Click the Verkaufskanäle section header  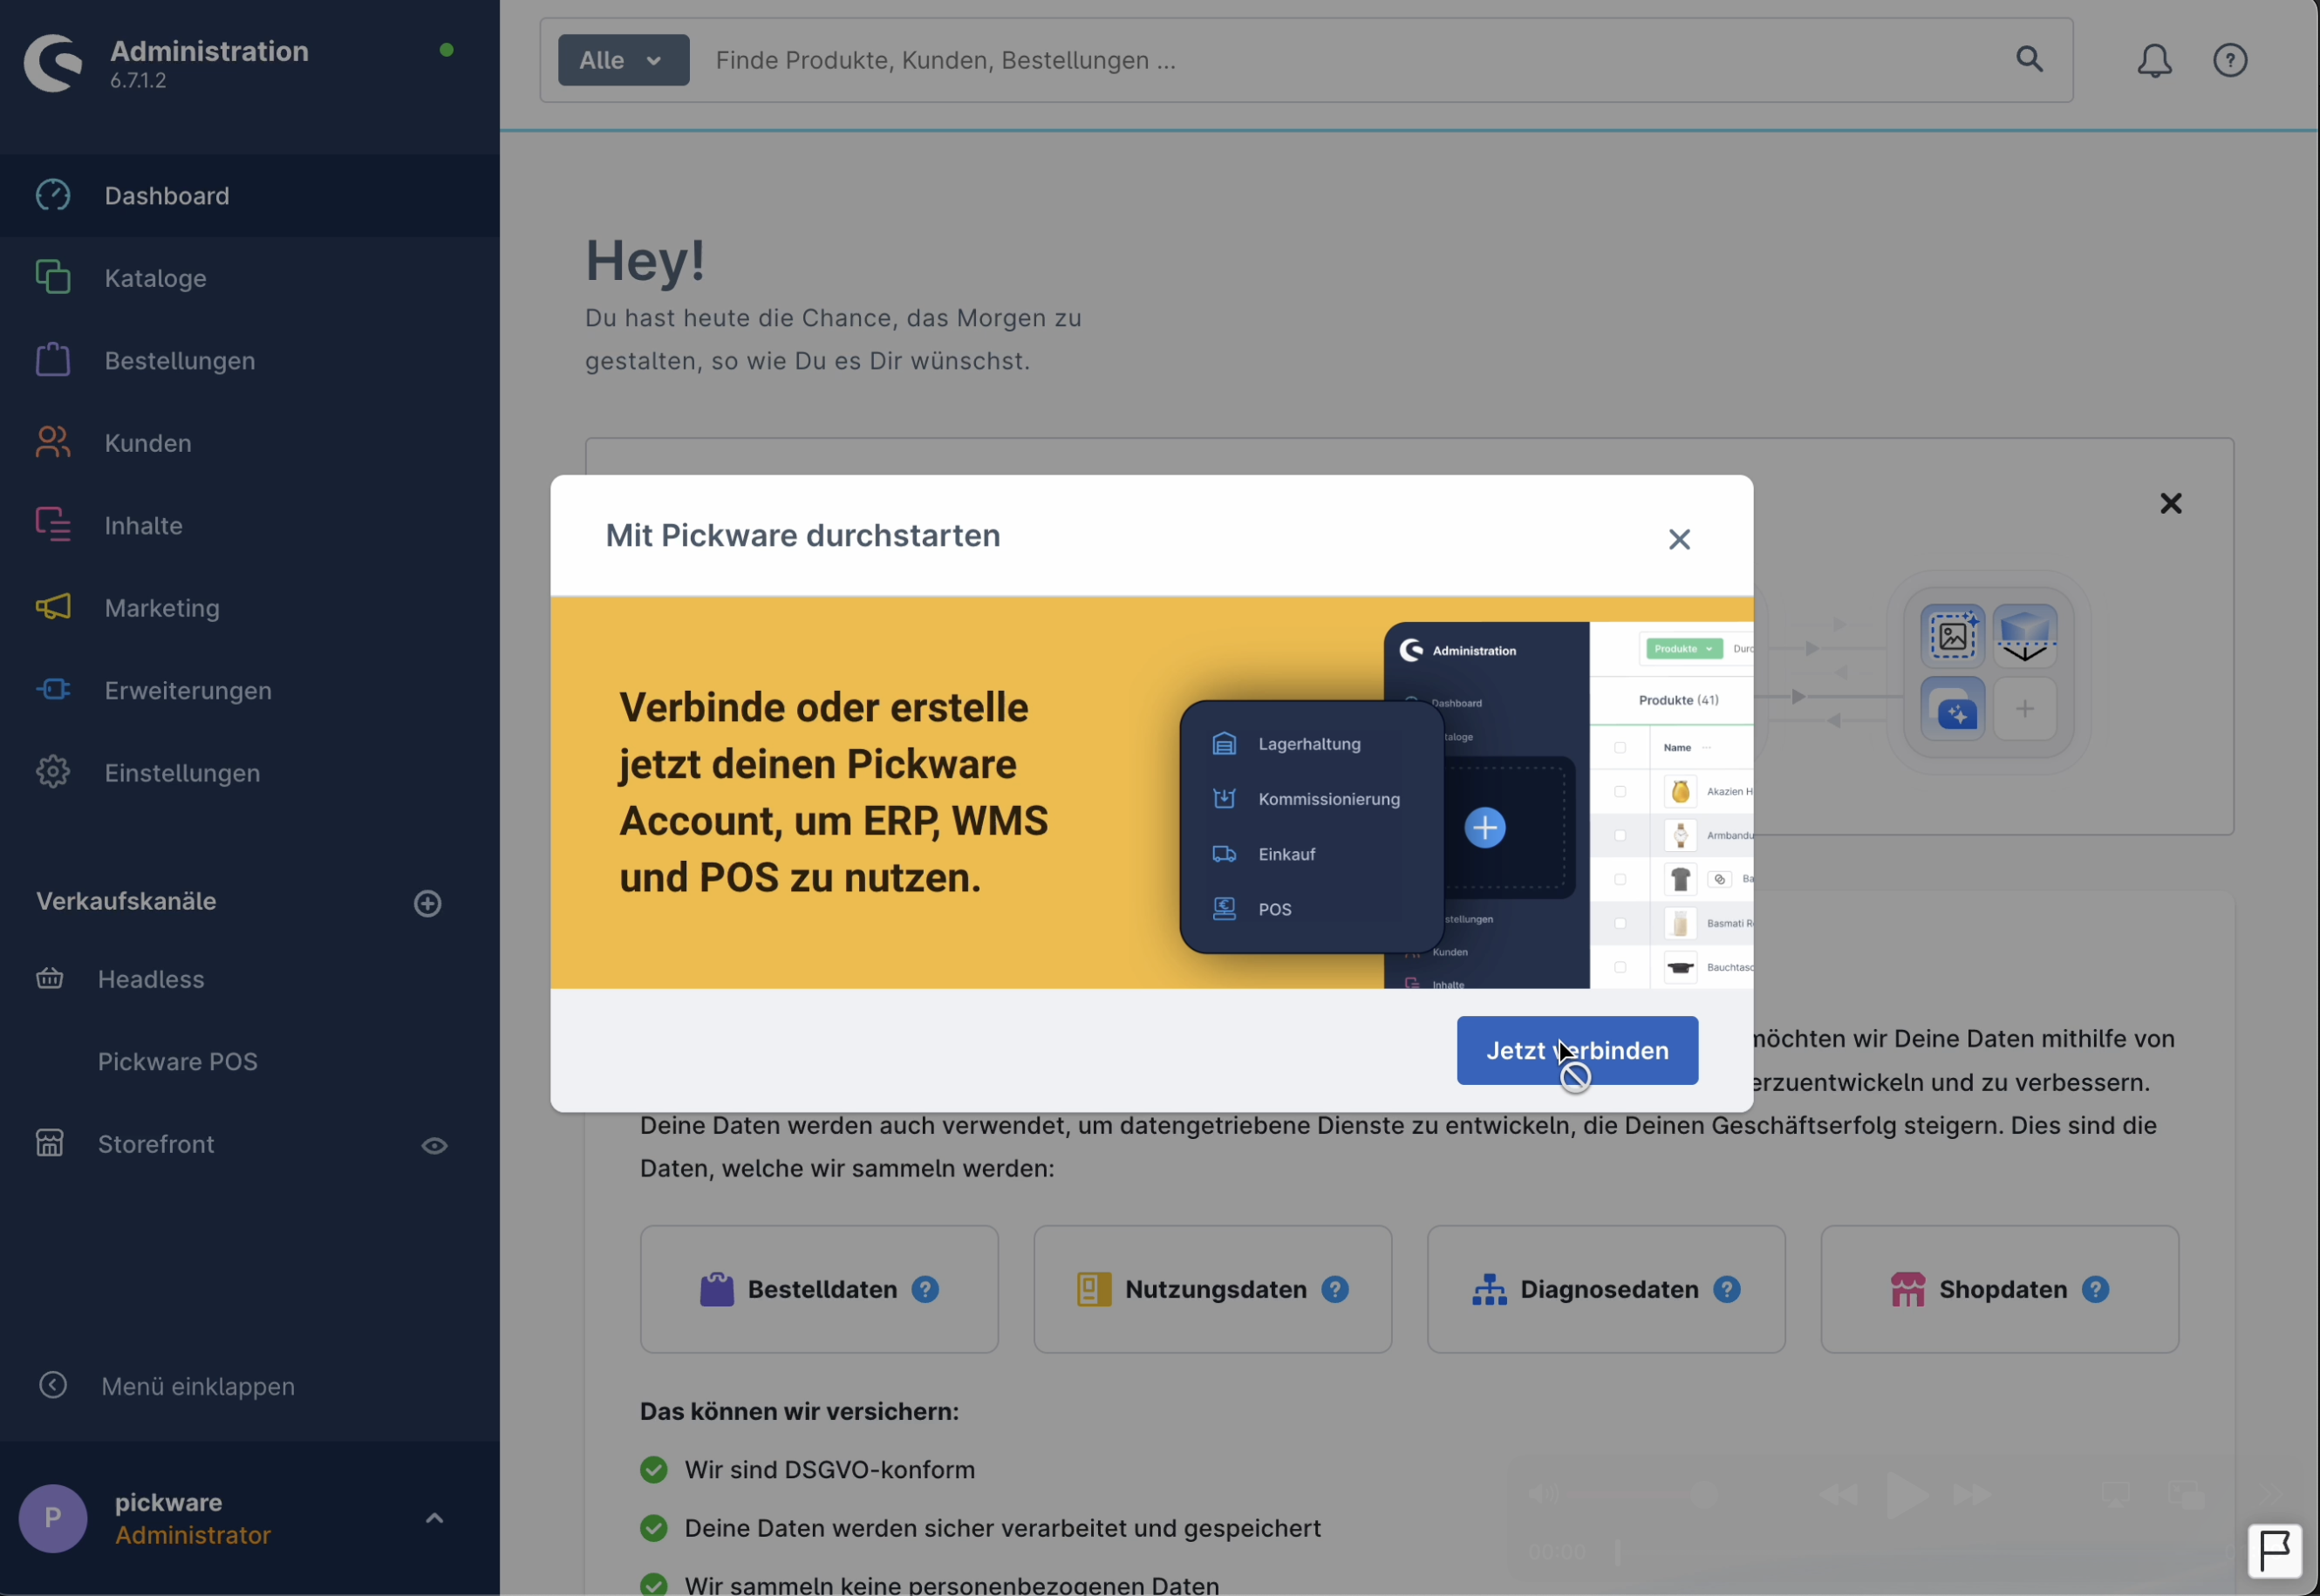click(x=126, y=902)
